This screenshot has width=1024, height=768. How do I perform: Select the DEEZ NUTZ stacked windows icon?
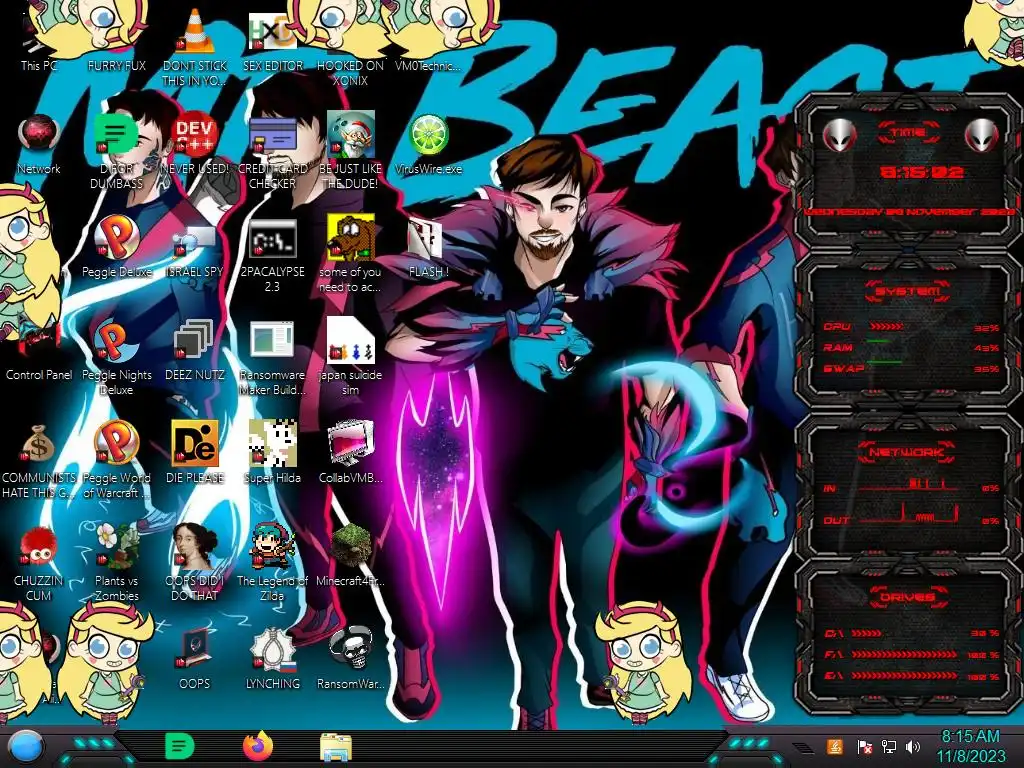pyautogui.click(x=195, y=350)
